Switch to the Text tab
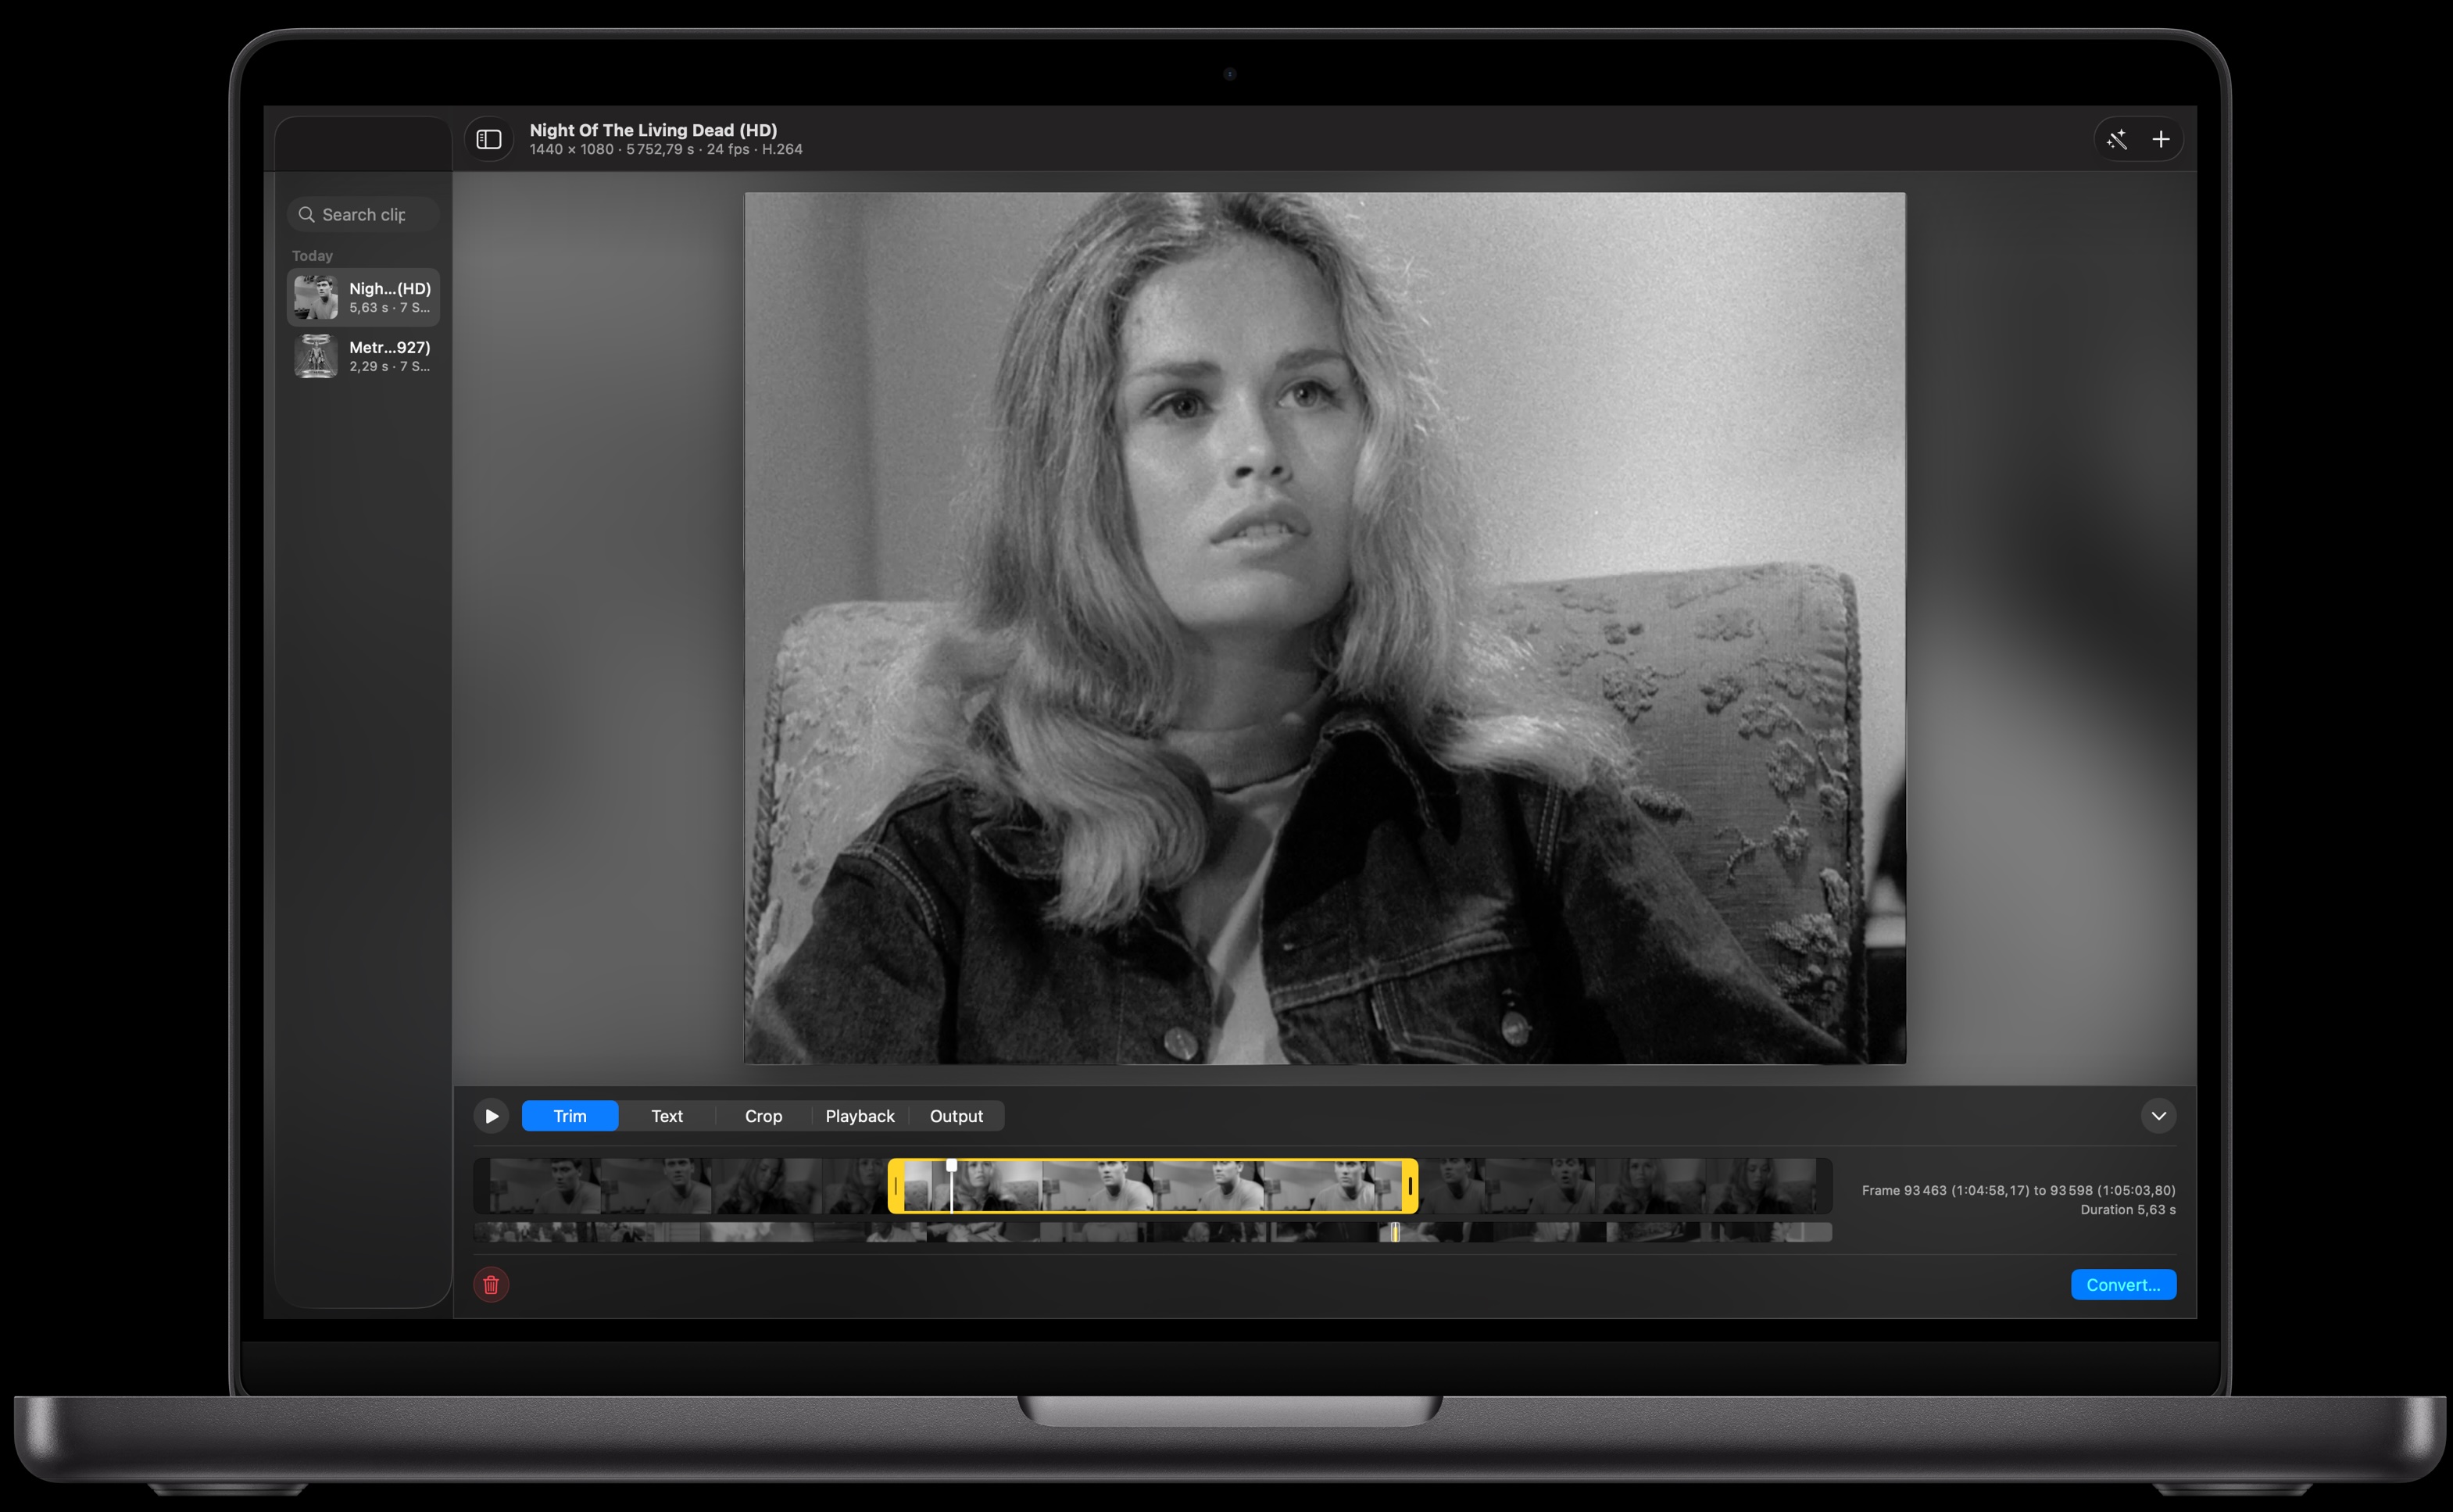 point(667,1116)
